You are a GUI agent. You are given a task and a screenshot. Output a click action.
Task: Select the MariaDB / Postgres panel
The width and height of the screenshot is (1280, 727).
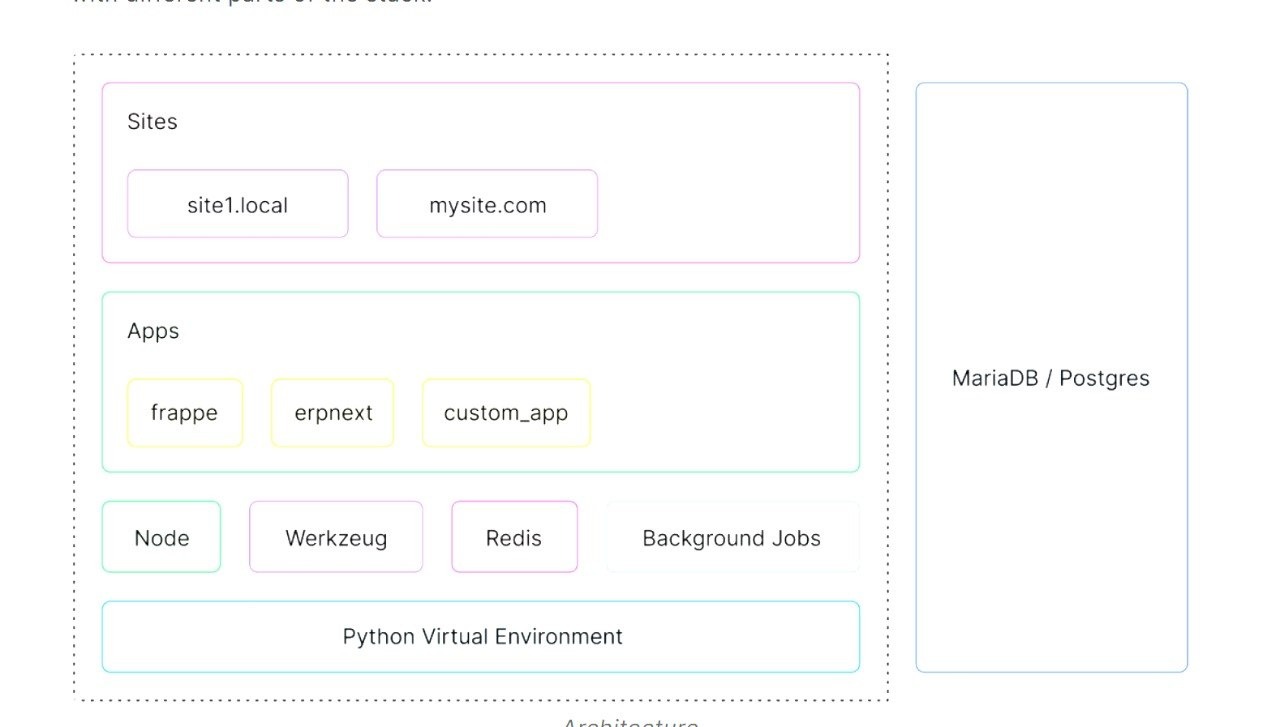click(1051, 378)
